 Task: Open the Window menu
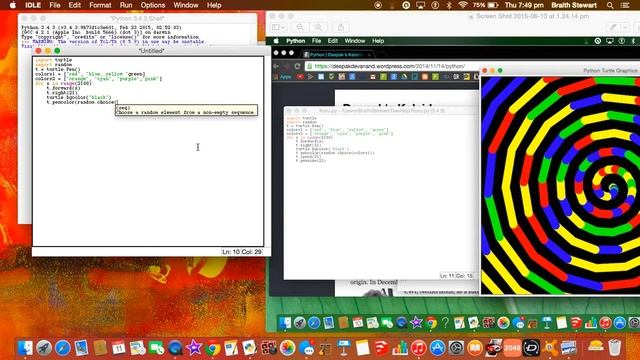click(x=186, y=5)
